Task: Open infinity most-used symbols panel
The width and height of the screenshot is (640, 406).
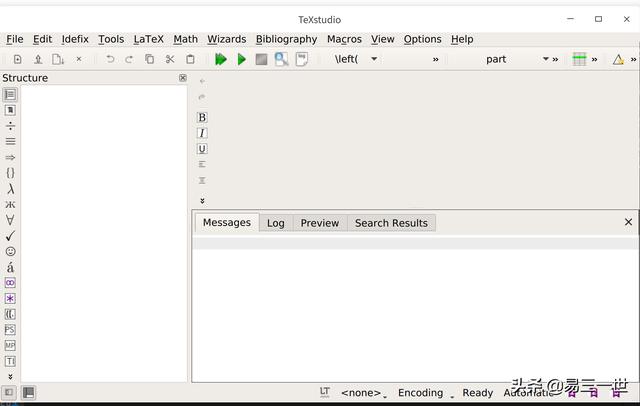Action: pyautogui.click(x=10, y=283)
